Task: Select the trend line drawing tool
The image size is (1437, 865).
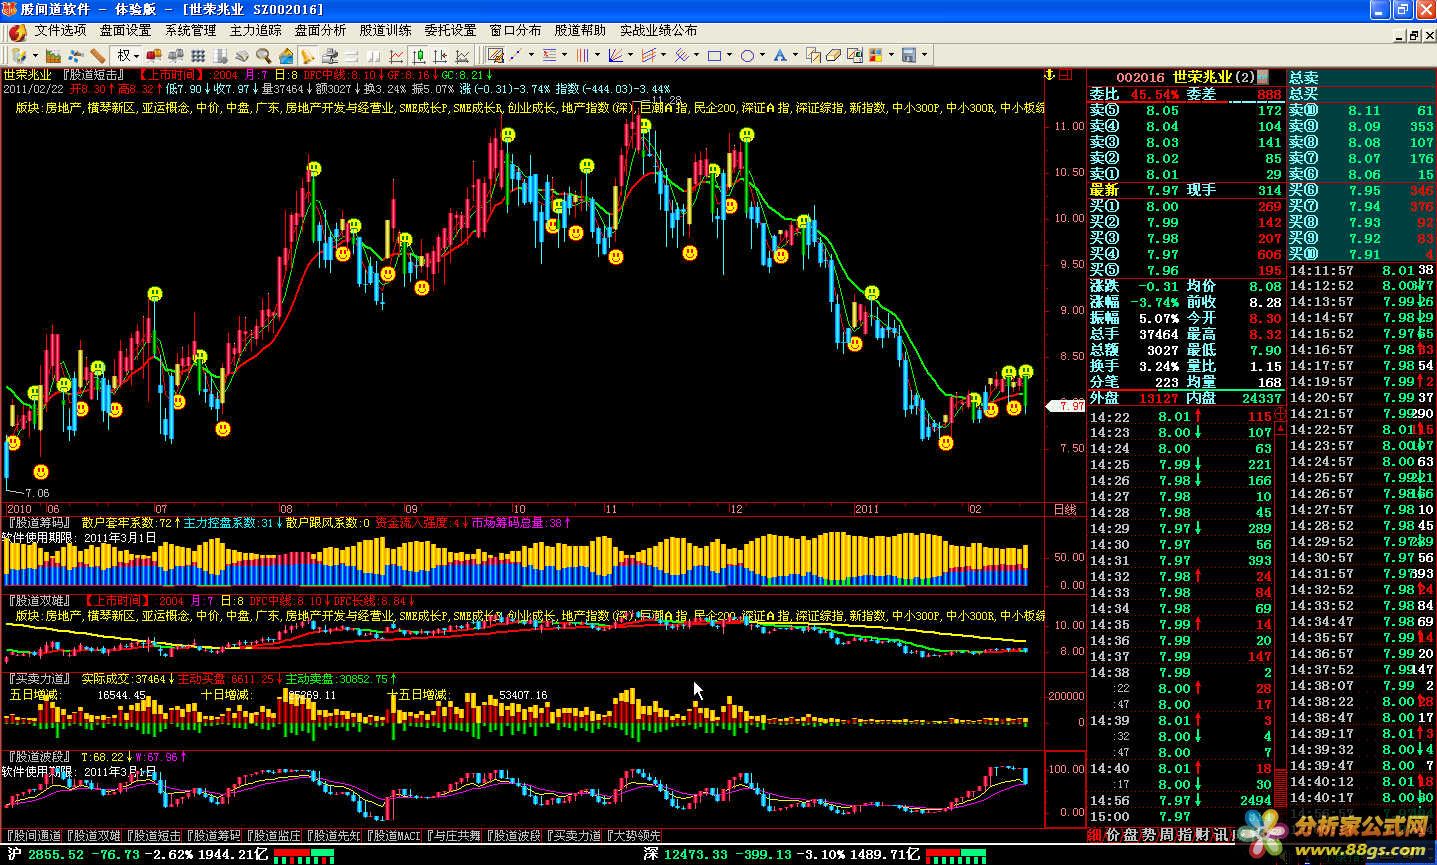Action: [x=516, y=56]
